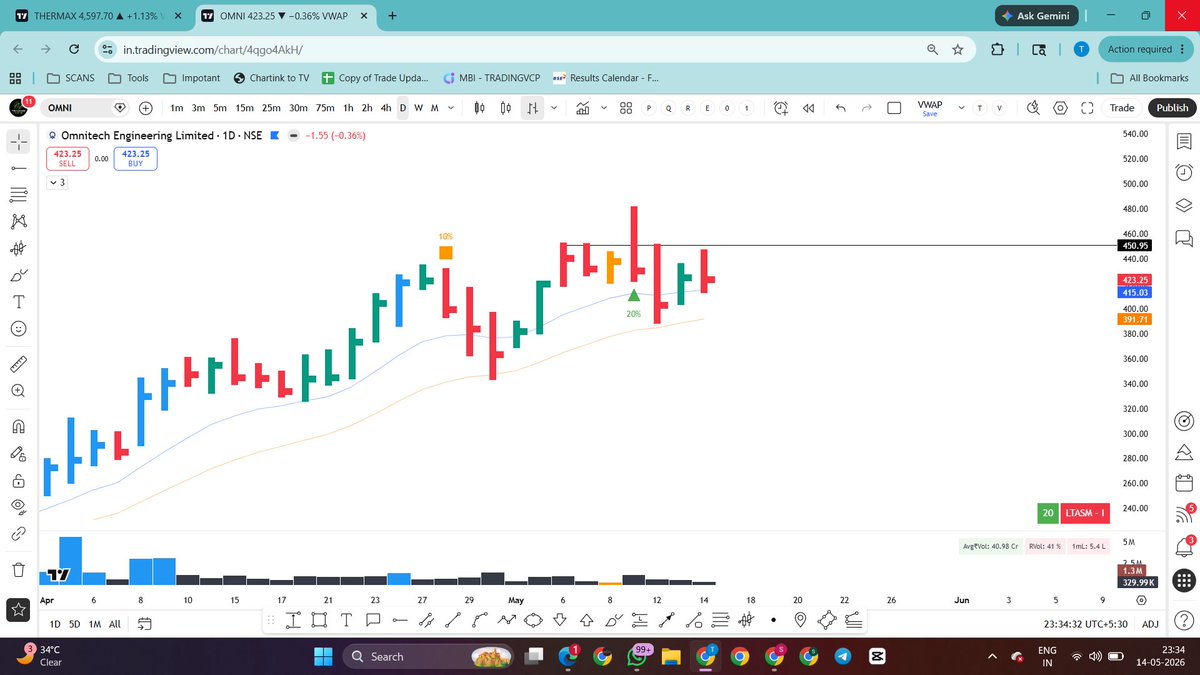Select the 1m timeframe
Image resolution: width=1200 pixels, height=675 pixels.
(177, 108)
